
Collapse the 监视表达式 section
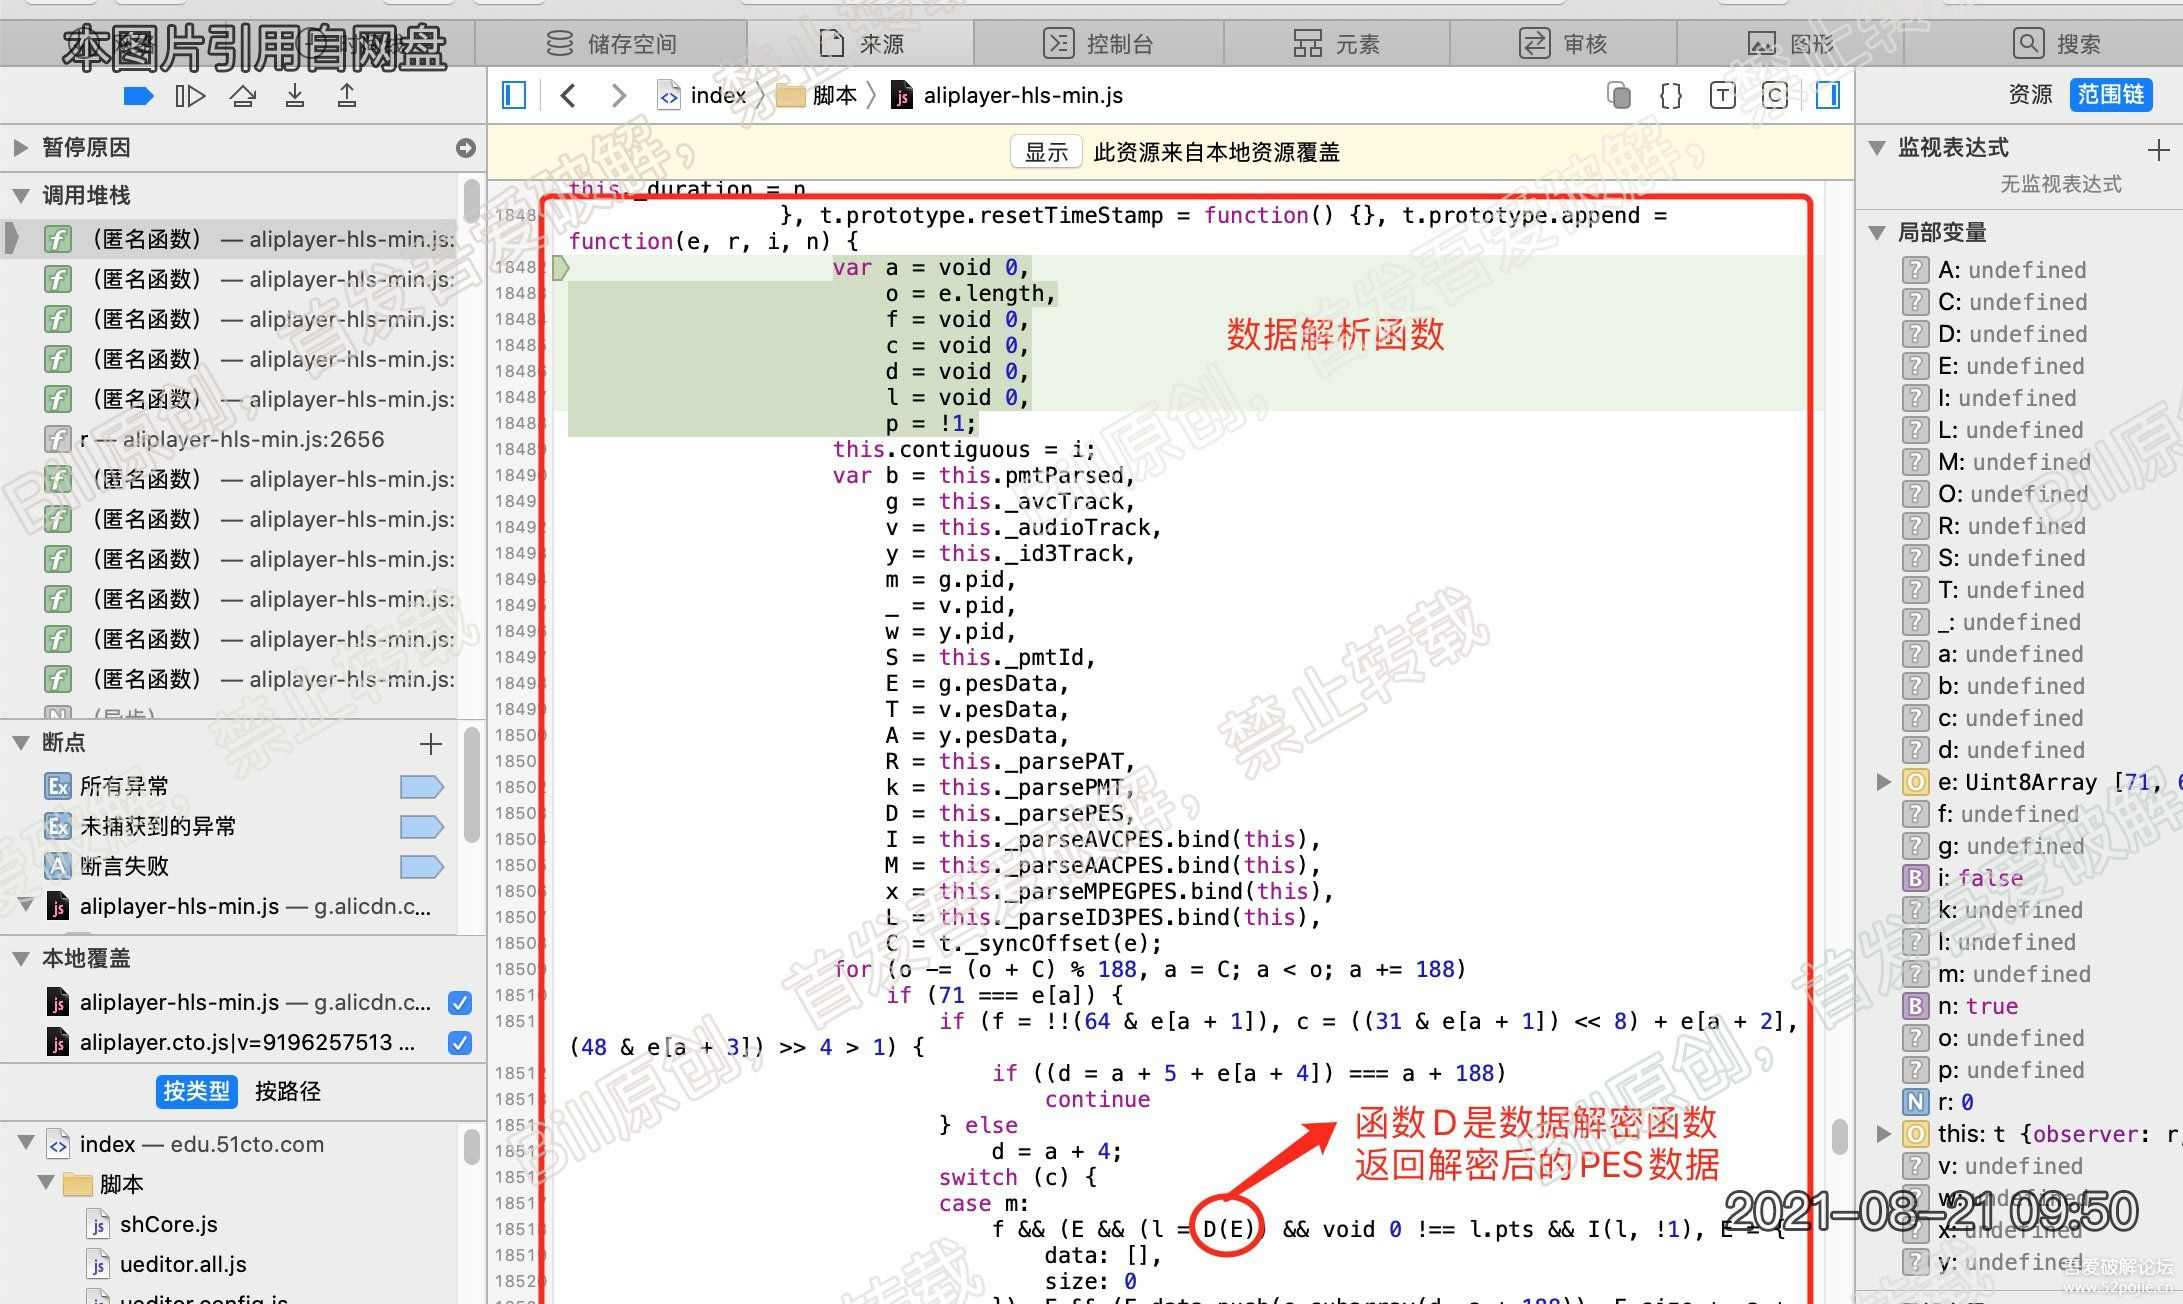tap(1876, 148)
